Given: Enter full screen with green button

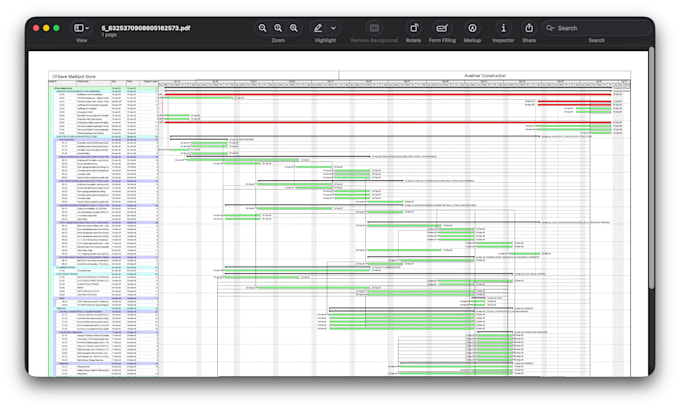Looking at the screenshot, I should tap(56, 28).
